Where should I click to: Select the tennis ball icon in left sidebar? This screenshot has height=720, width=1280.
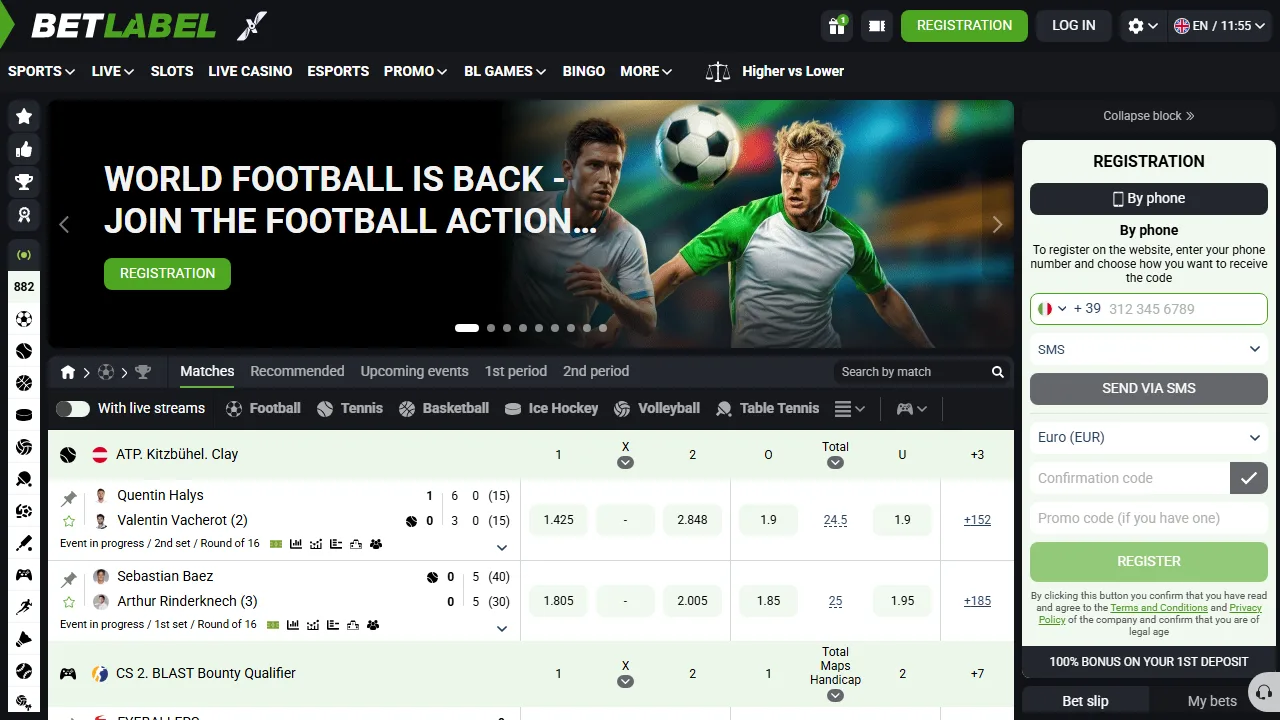(24, 351)
